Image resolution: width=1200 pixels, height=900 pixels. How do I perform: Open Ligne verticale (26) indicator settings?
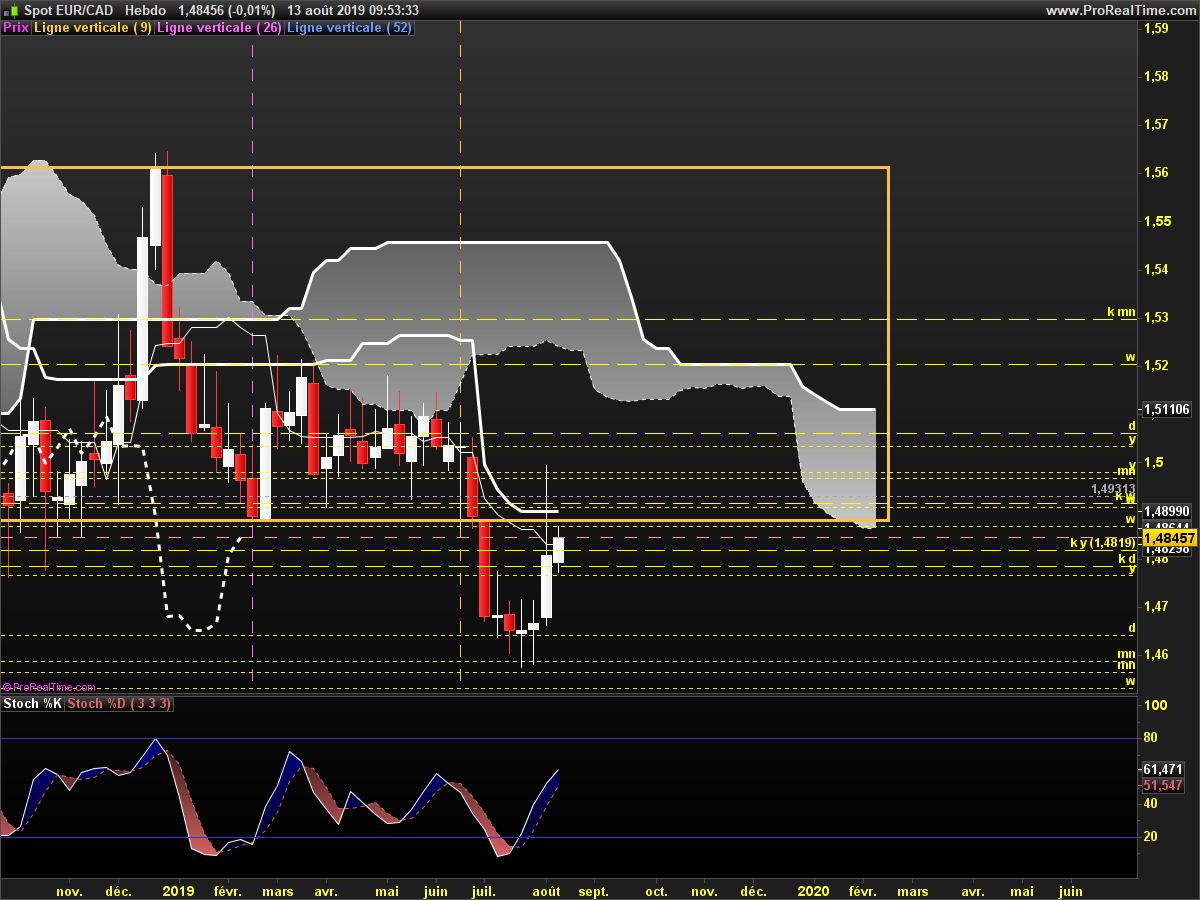(219, 28)
